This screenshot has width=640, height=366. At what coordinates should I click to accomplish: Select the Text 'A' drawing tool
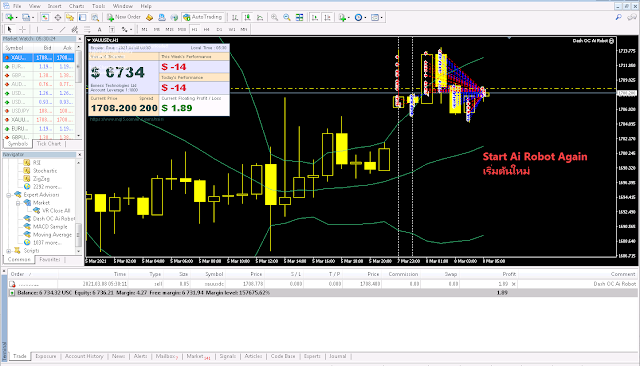coord(99,29)
